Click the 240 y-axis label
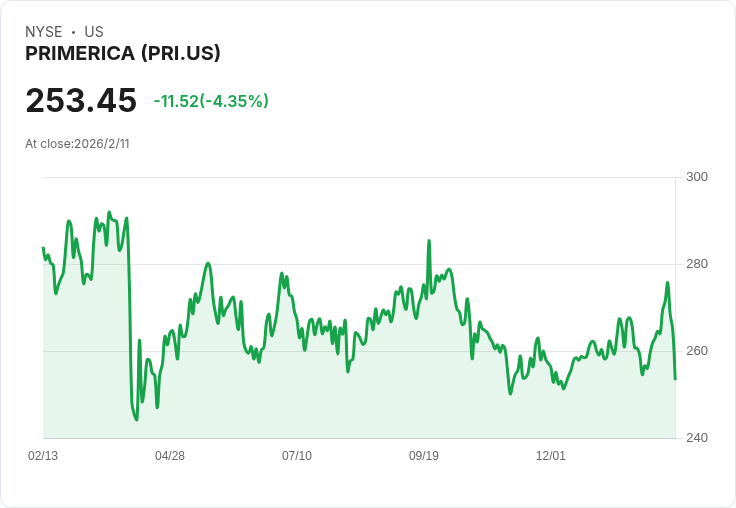The image size is (736, 508). (x=697, y=438)
